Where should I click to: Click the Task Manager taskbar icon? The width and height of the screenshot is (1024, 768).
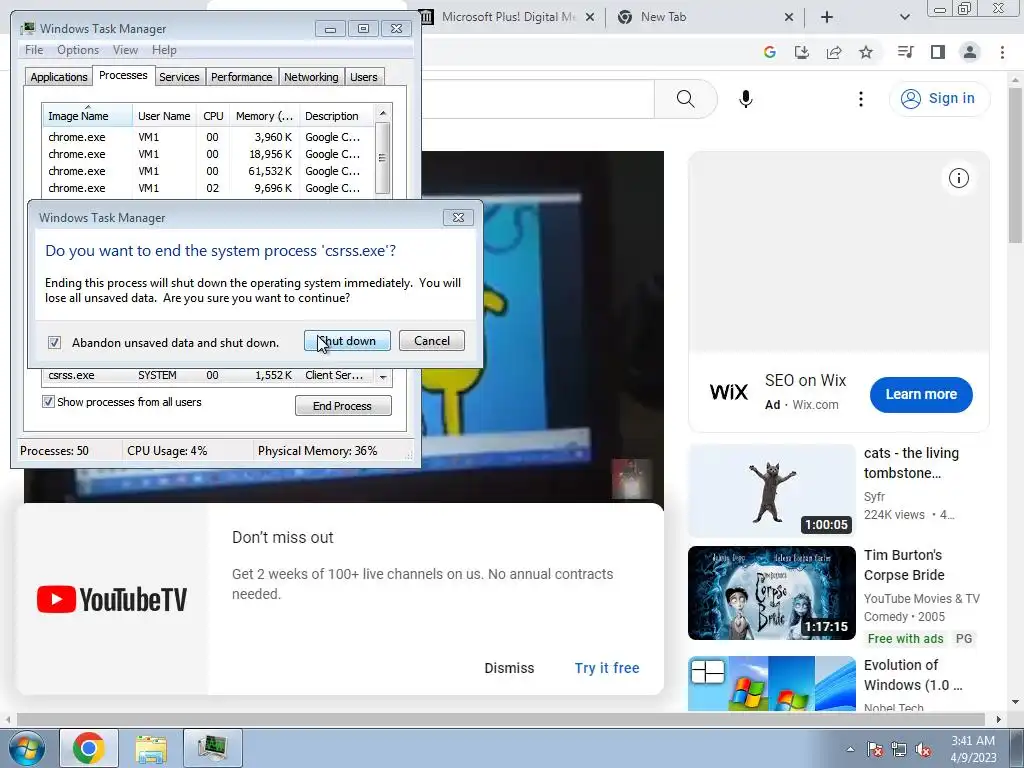click(x=213, y=748)
